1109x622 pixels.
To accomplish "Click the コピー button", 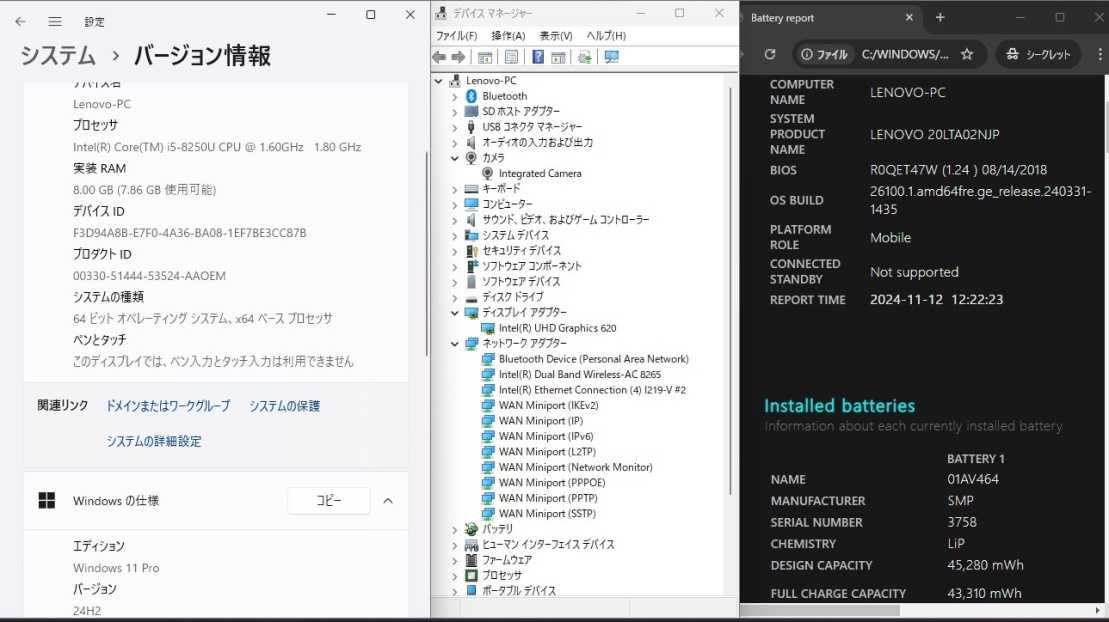I will (x=328, y=500).
